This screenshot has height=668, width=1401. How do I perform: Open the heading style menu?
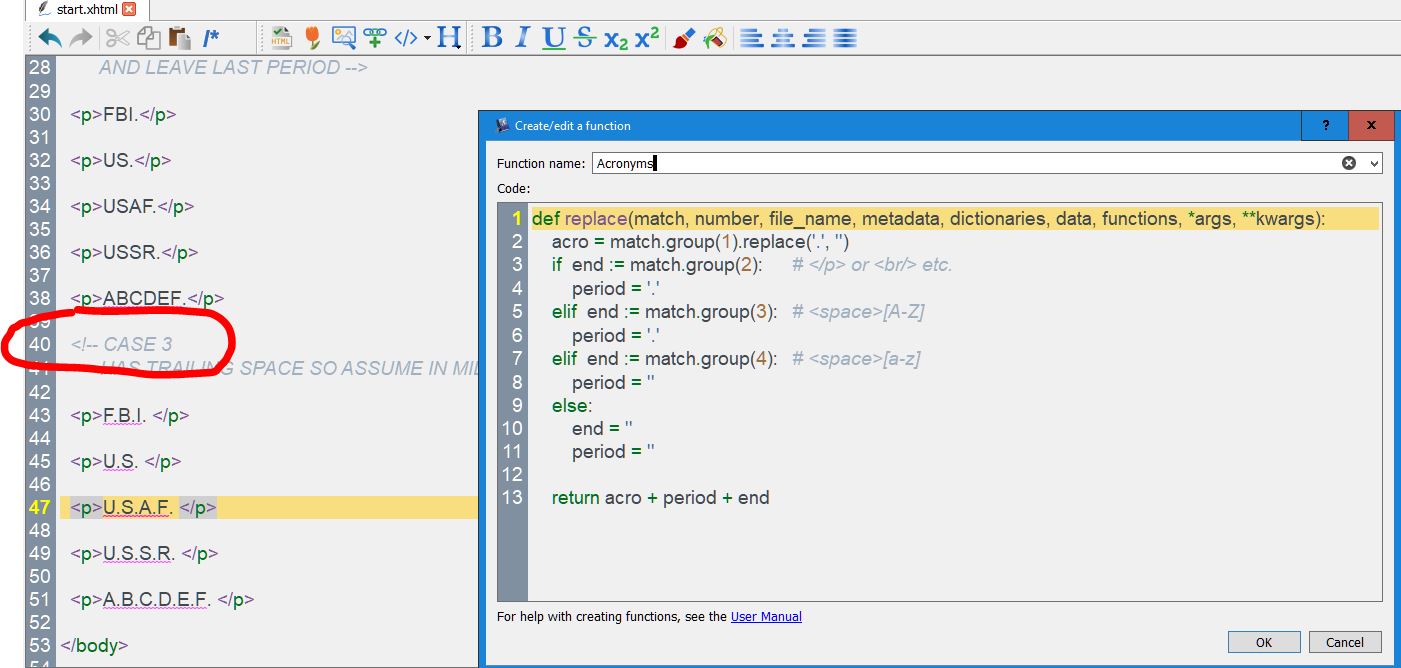point(449,38)
